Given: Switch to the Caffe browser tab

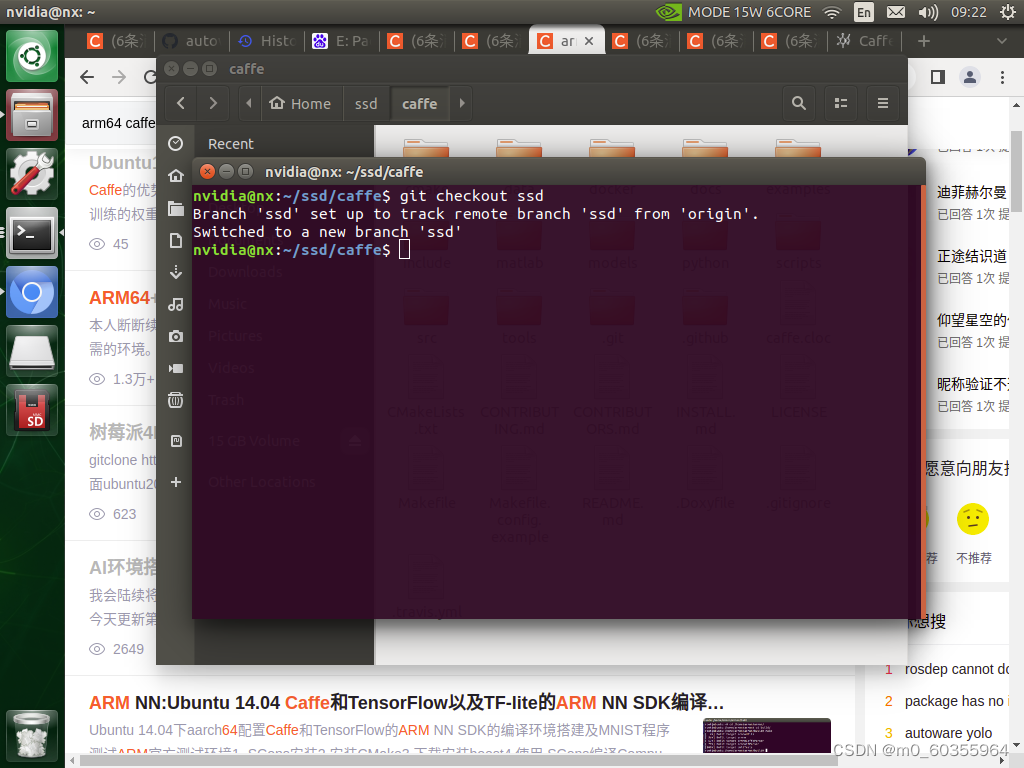Looking at the screenshot, I should point(866,41).
